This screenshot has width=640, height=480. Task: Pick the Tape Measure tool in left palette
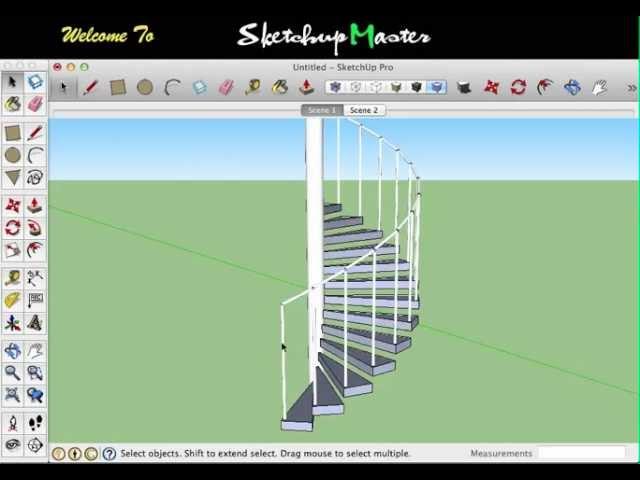(13, 278)
